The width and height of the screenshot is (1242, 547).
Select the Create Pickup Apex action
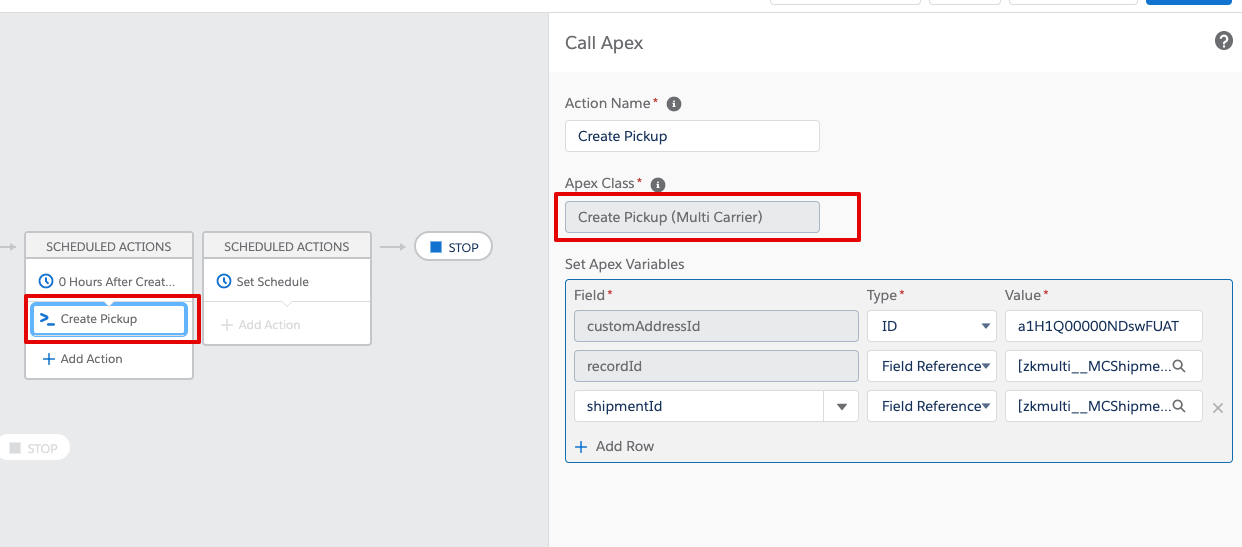pyautogui.click(x=109, y=319)
